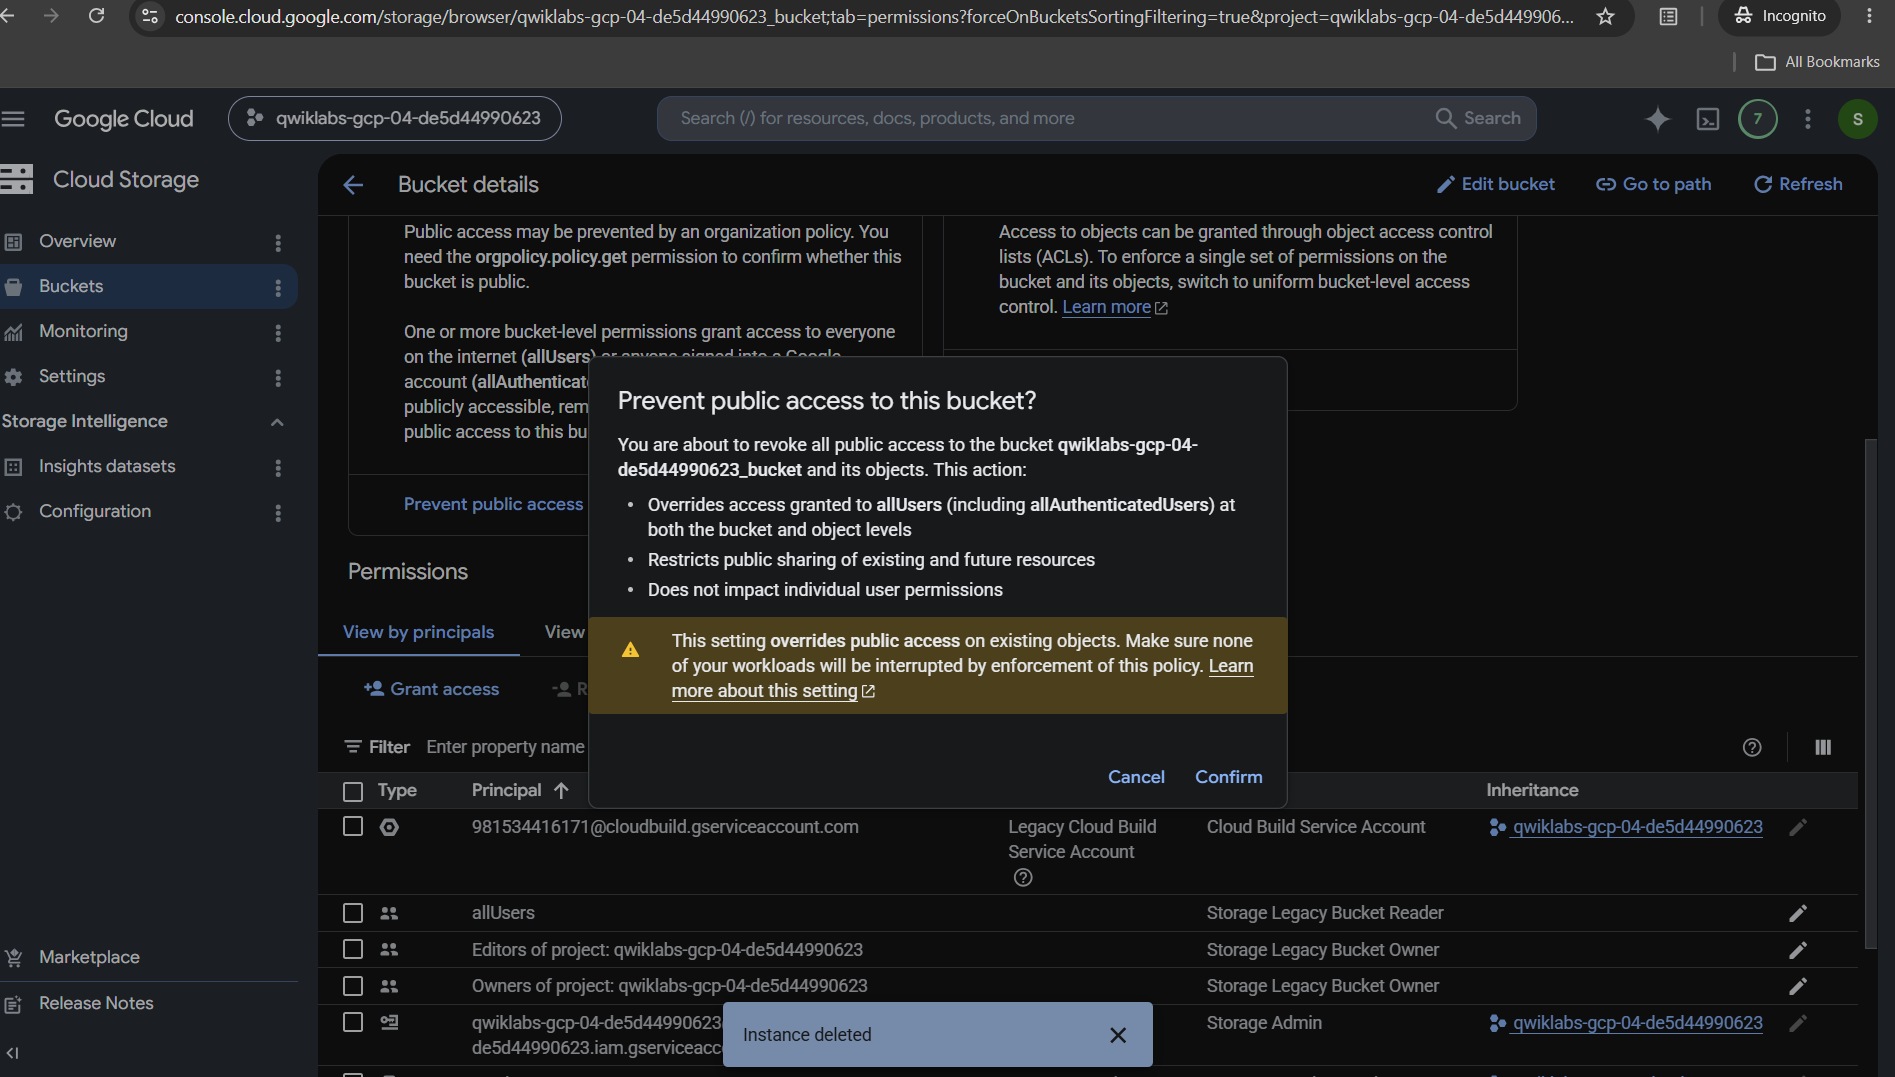Screen dimensions: 1895x1077
Task: Click Prevent public access link on the card
Action: point(493,504)
